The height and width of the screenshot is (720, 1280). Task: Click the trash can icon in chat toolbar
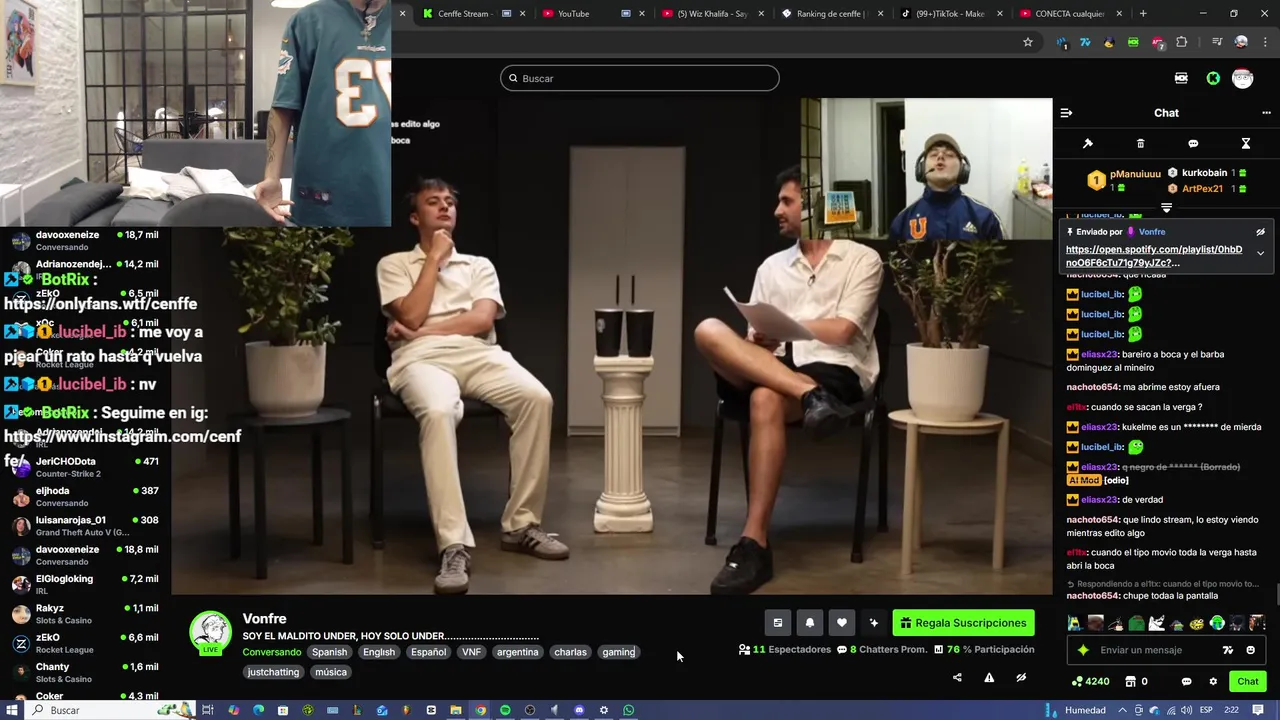click(x=1141, y=144)
